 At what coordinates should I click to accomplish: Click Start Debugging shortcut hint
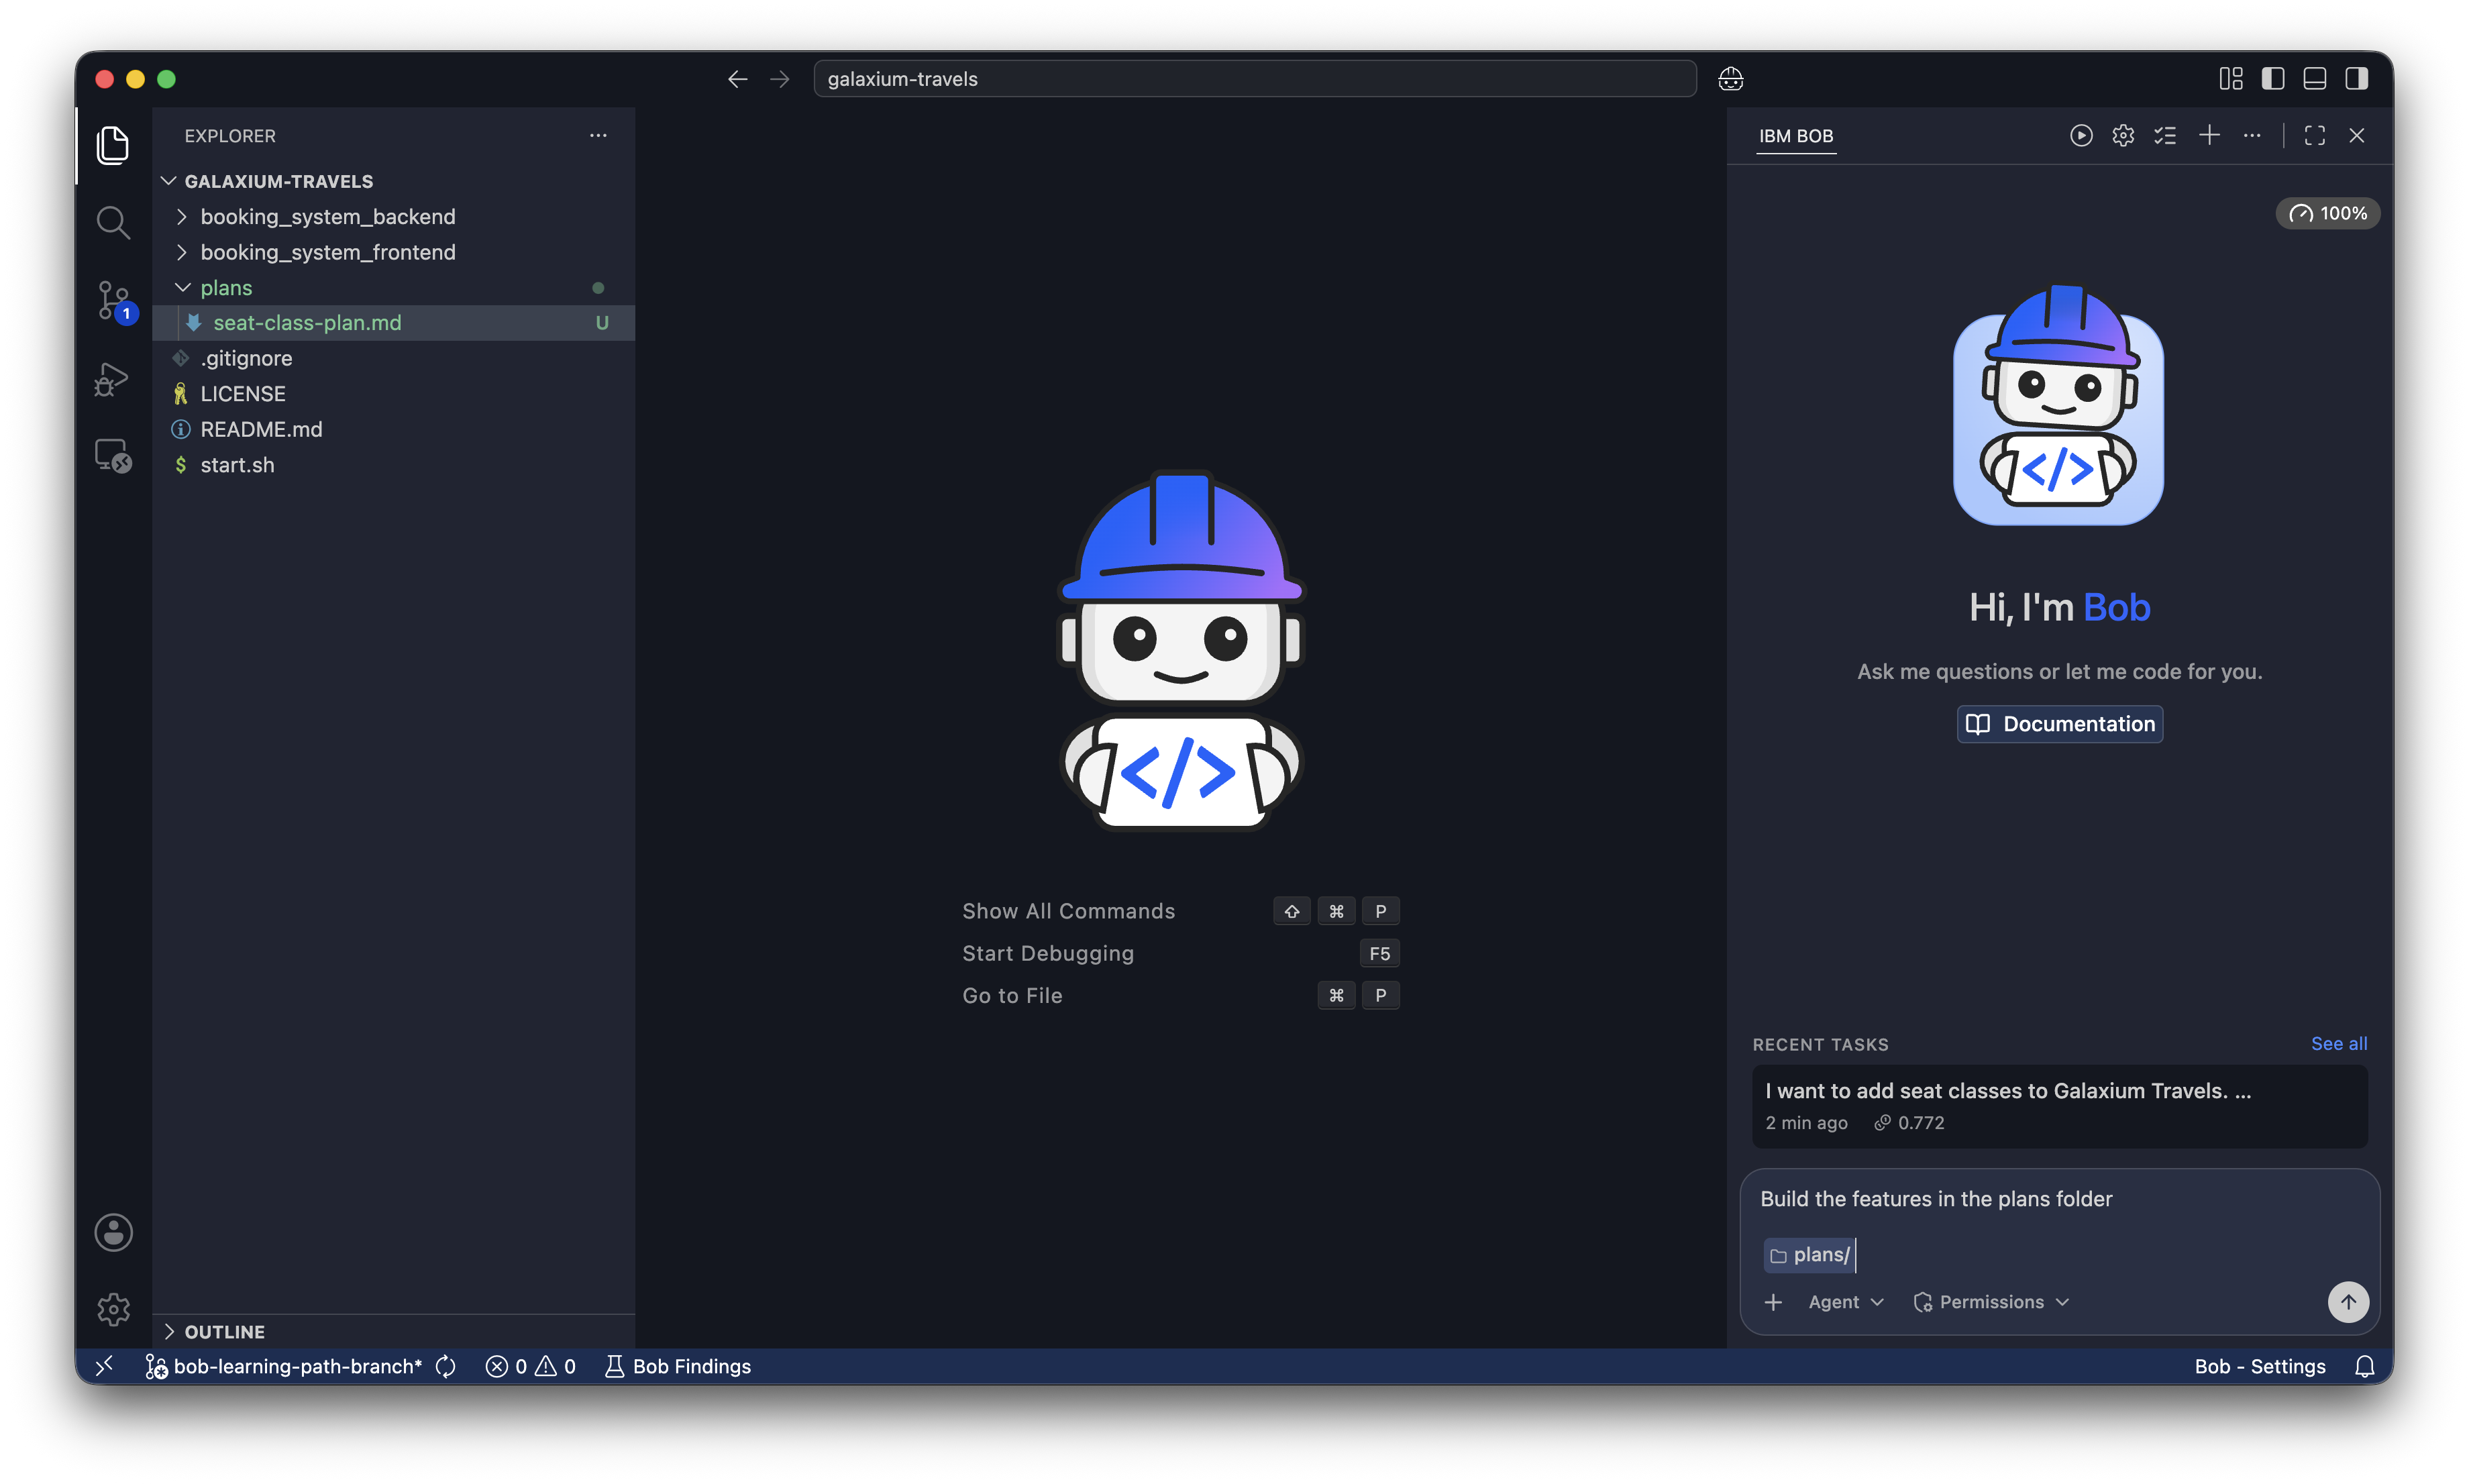click(x=1048, y=954)
